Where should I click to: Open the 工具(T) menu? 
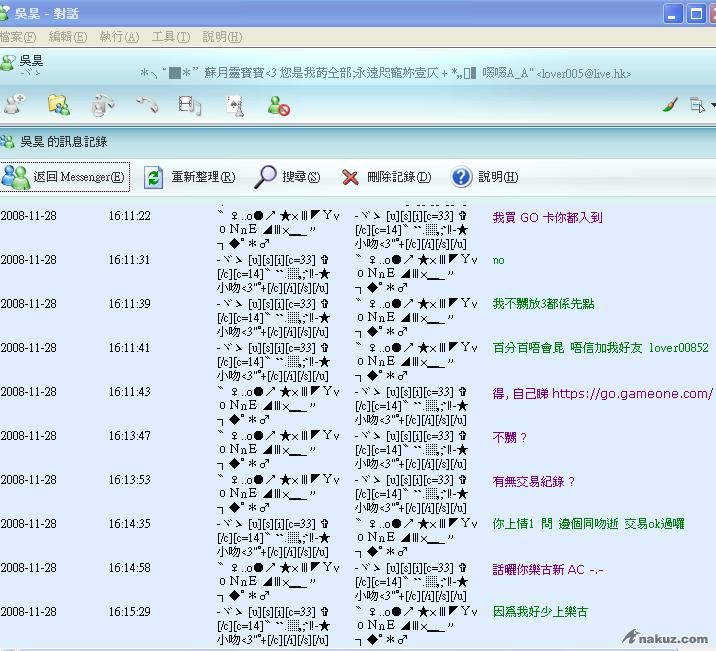click(x=170, y=37)
